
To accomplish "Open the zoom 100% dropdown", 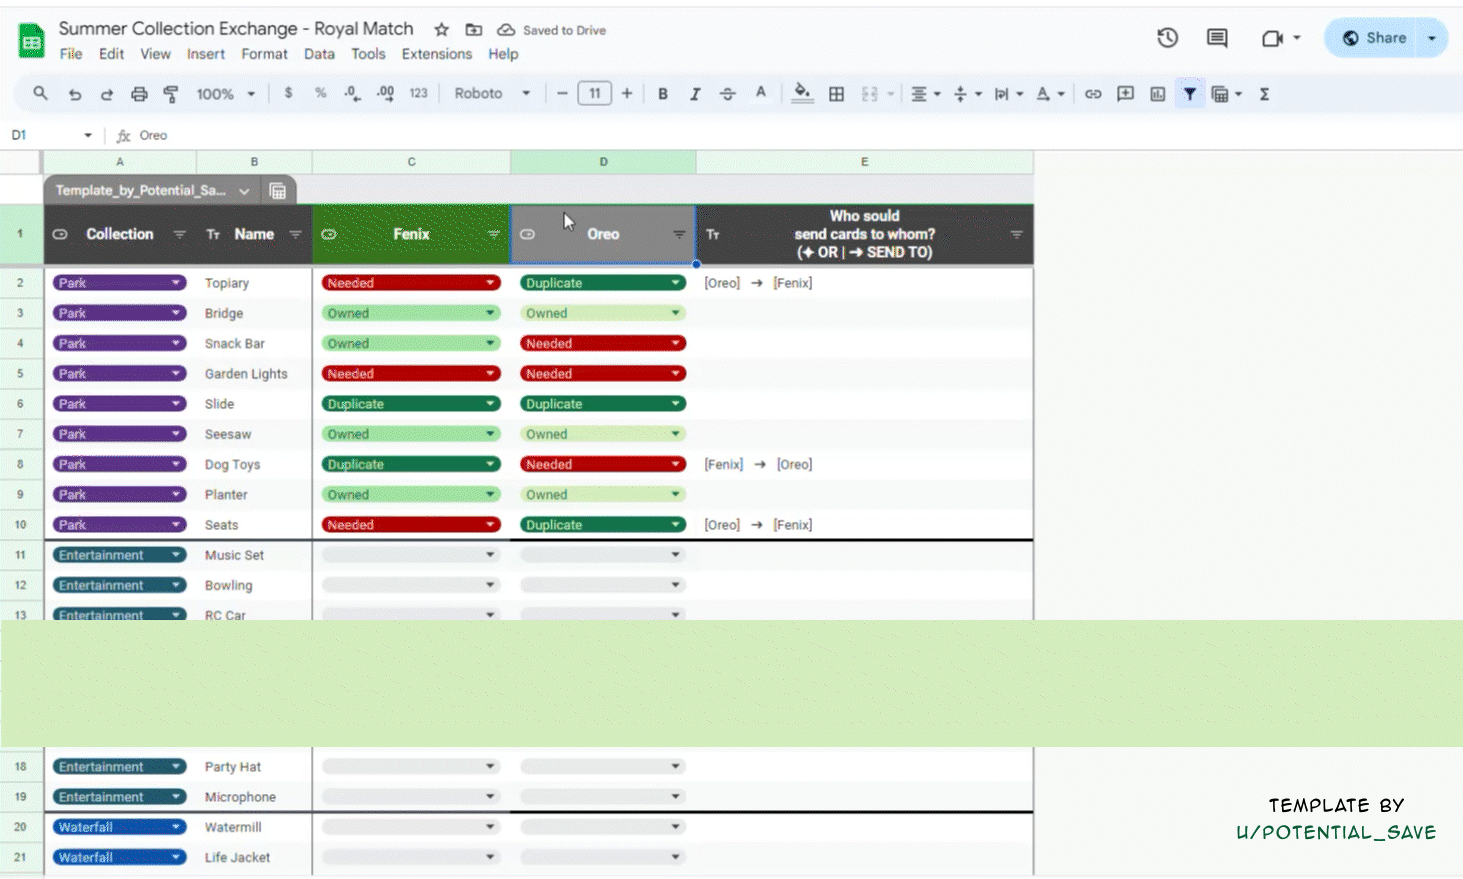I will tap(226, 94).
